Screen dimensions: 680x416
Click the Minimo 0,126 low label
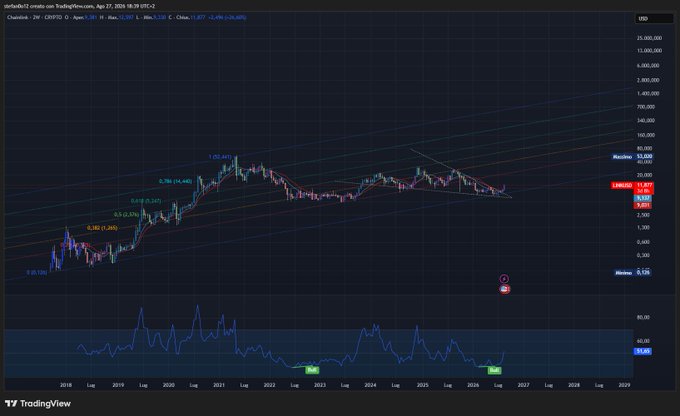[633, 272]
